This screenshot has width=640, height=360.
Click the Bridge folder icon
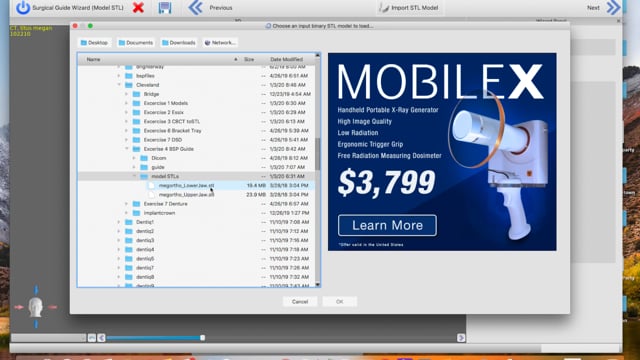[x=136, y=94]
